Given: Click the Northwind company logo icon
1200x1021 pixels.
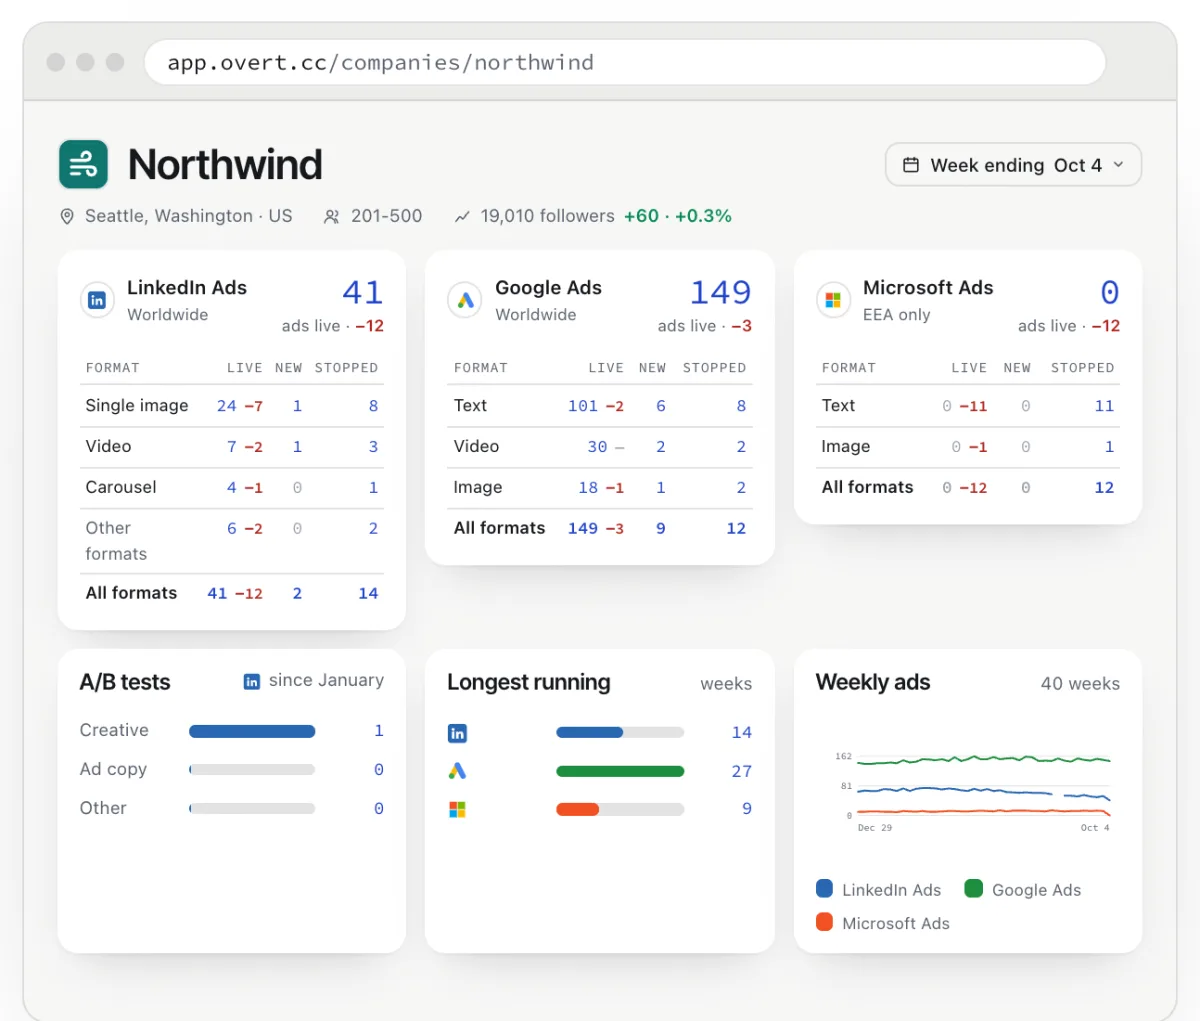Looking at the screenshot, I should coord(83,164).
